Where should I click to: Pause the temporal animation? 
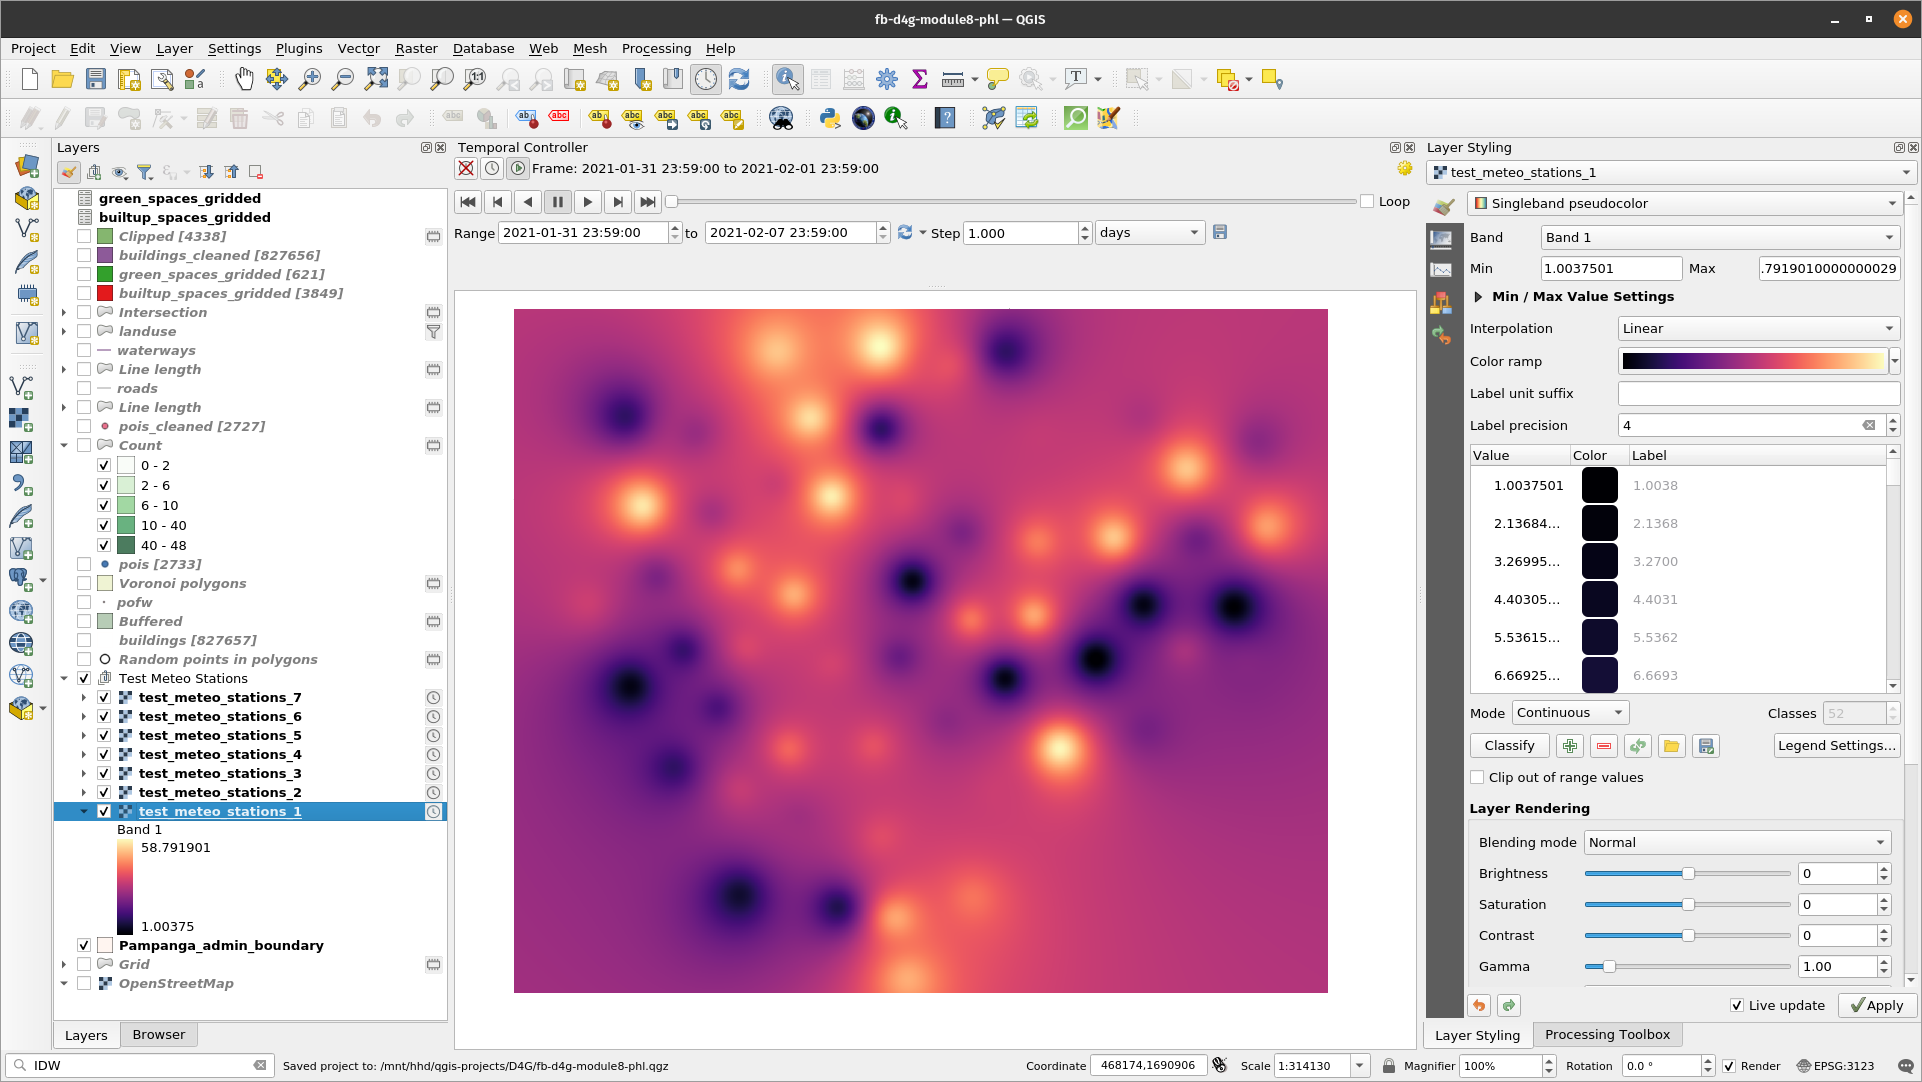558,202
